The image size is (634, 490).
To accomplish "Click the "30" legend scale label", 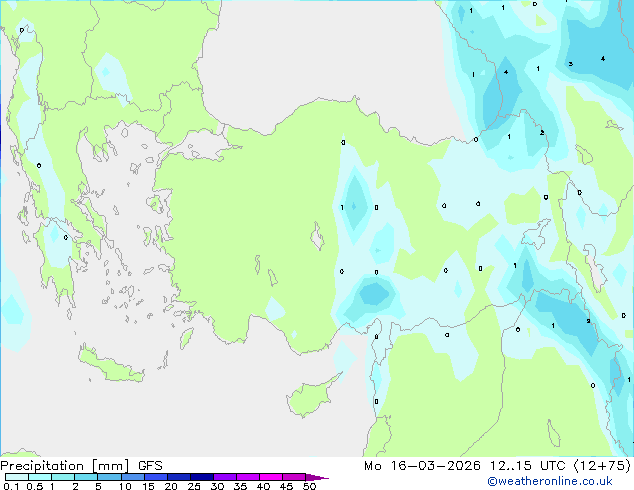I will (217, 486).
